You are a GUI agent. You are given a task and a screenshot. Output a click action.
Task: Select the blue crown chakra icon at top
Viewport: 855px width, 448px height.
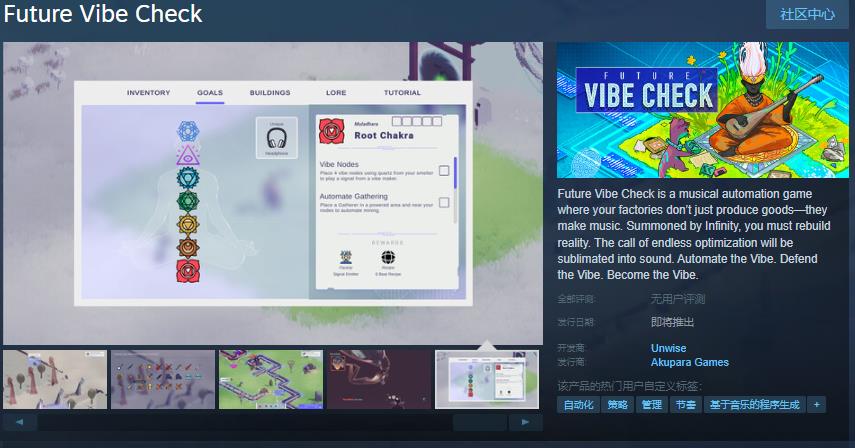click(x=188, y=131)
